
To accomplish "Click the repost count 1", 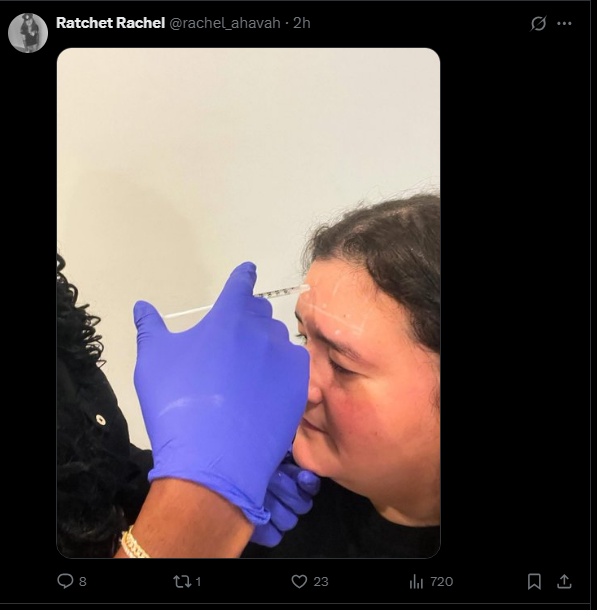I will [x=198, y=582].
